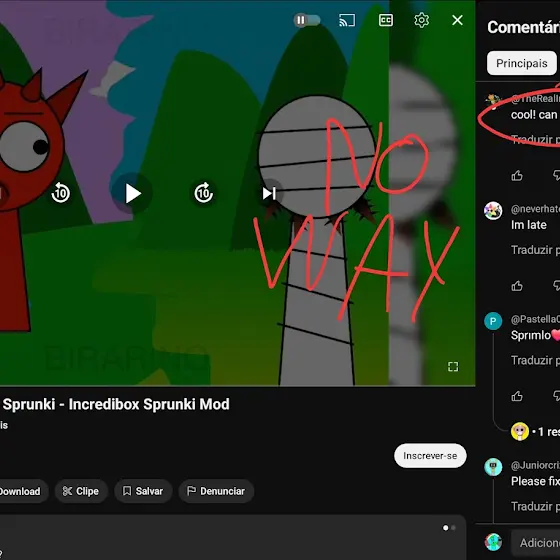The image size is (560, 560).
Task: Click the Inscrever-se subscribe button
Action: tap(430, 456)
